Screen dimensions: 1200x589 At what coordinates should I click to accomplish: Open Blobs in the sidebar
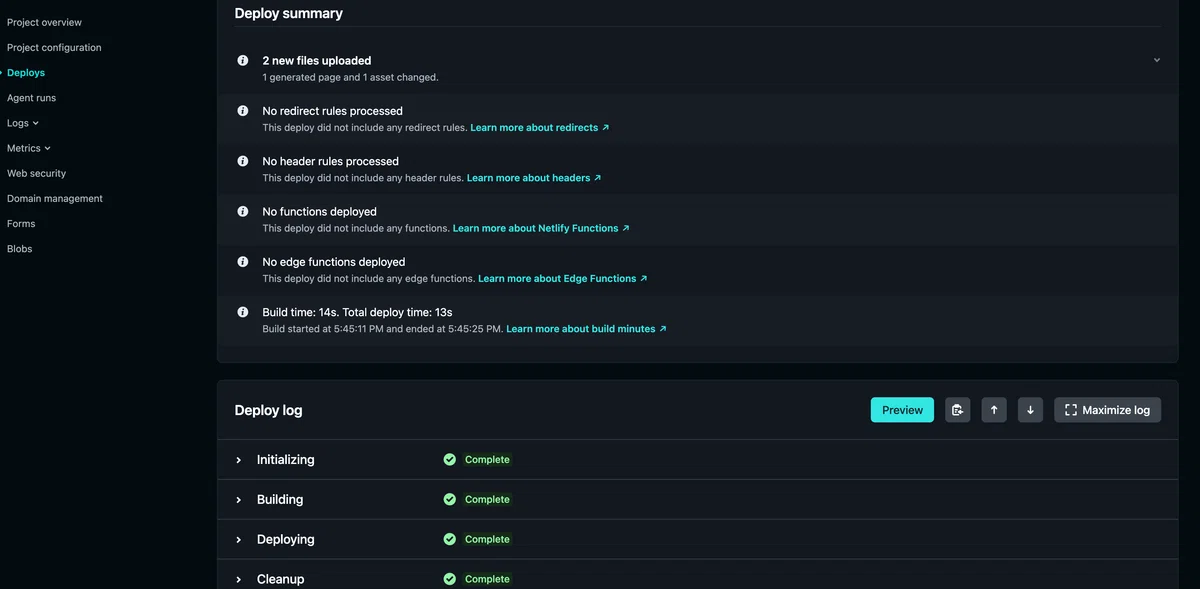20,249
